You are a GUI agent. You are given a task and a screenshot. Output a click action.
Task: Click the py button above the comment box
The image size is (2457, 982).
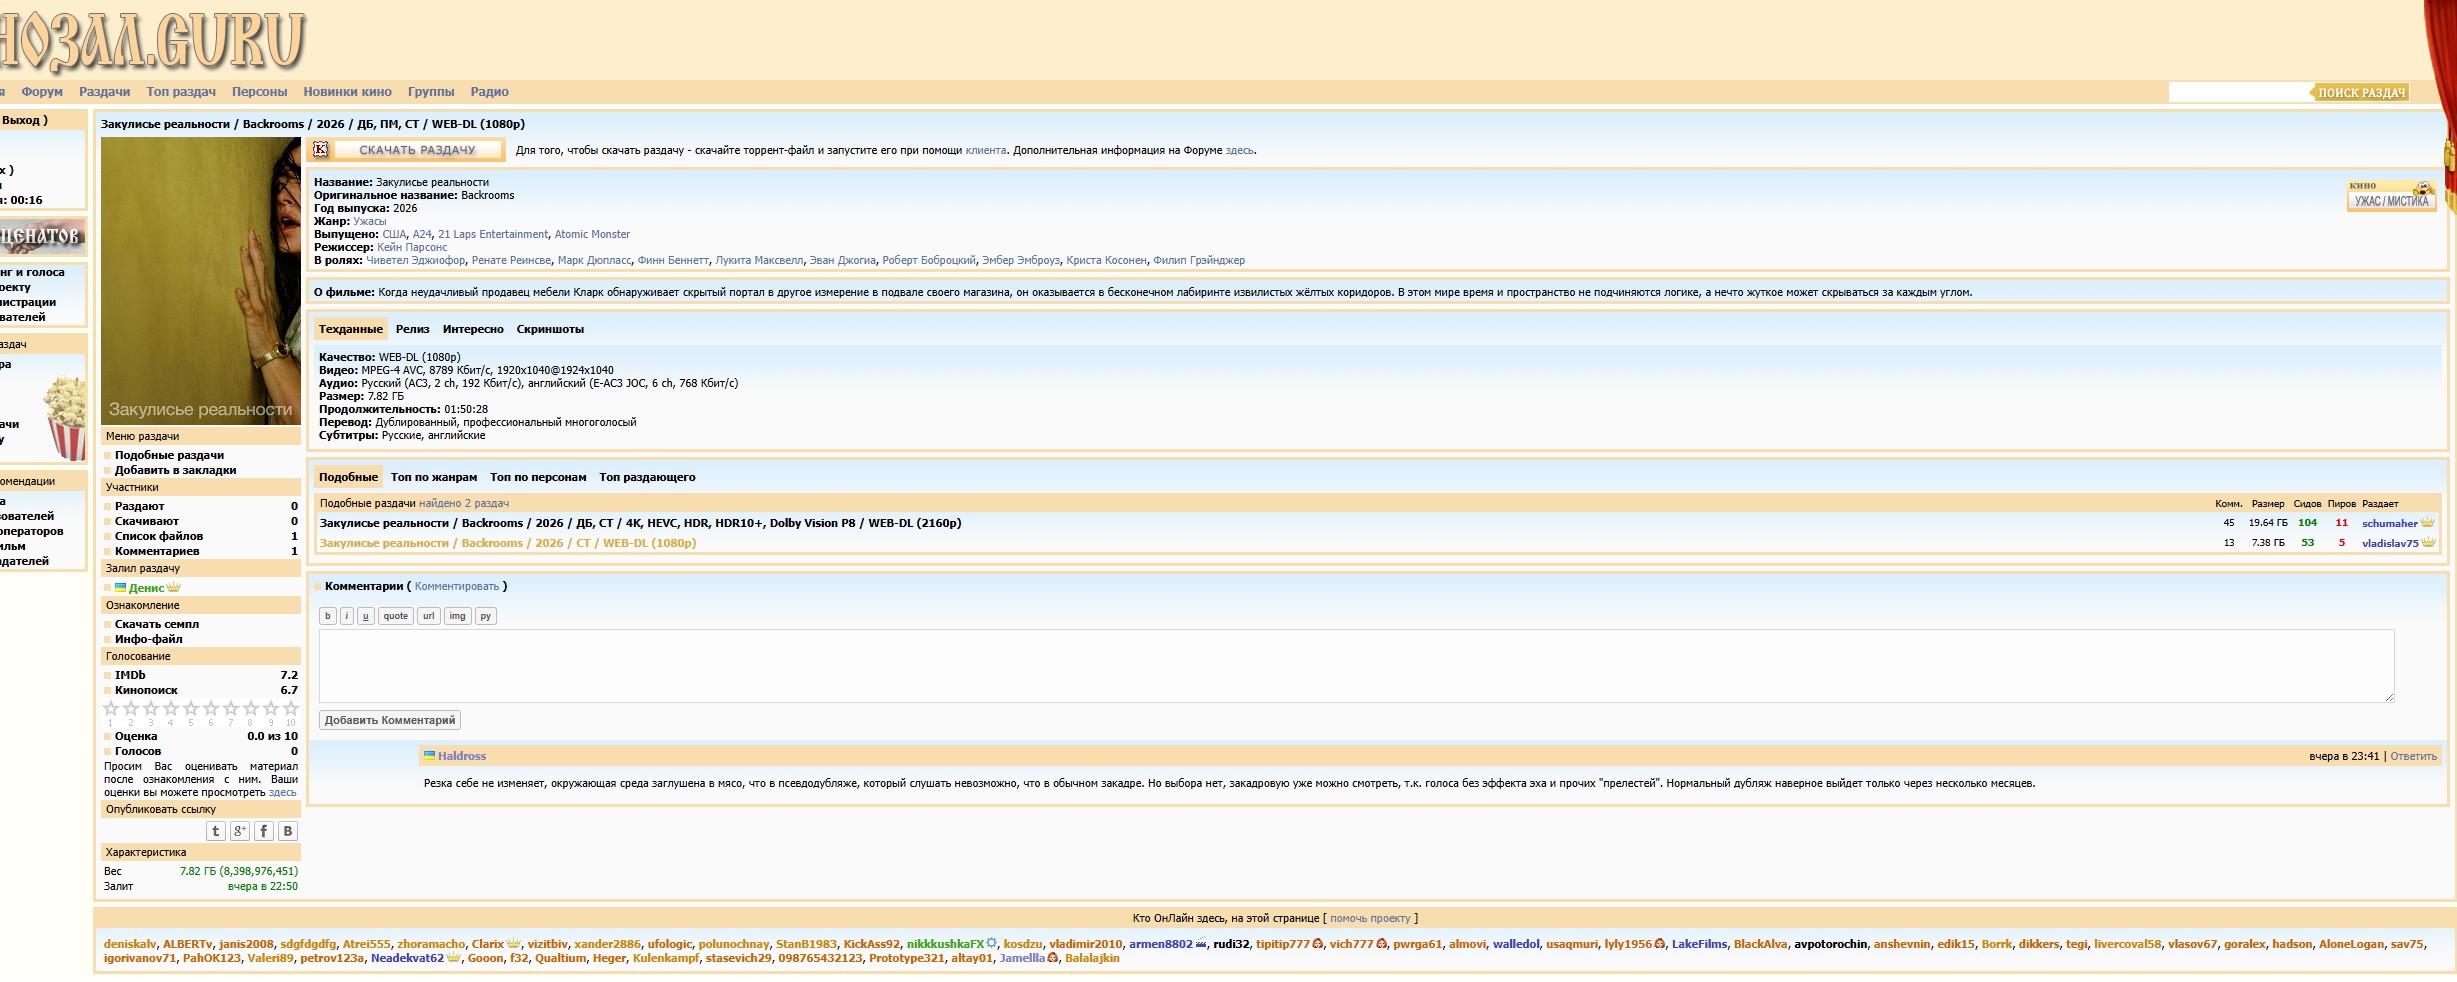[x=486, y=616]
